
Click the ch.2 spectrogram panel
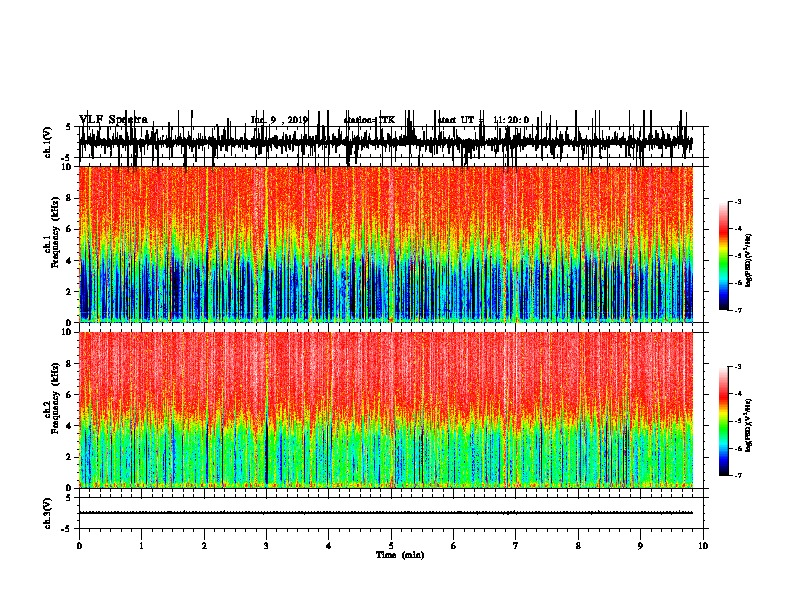(386, 410)
